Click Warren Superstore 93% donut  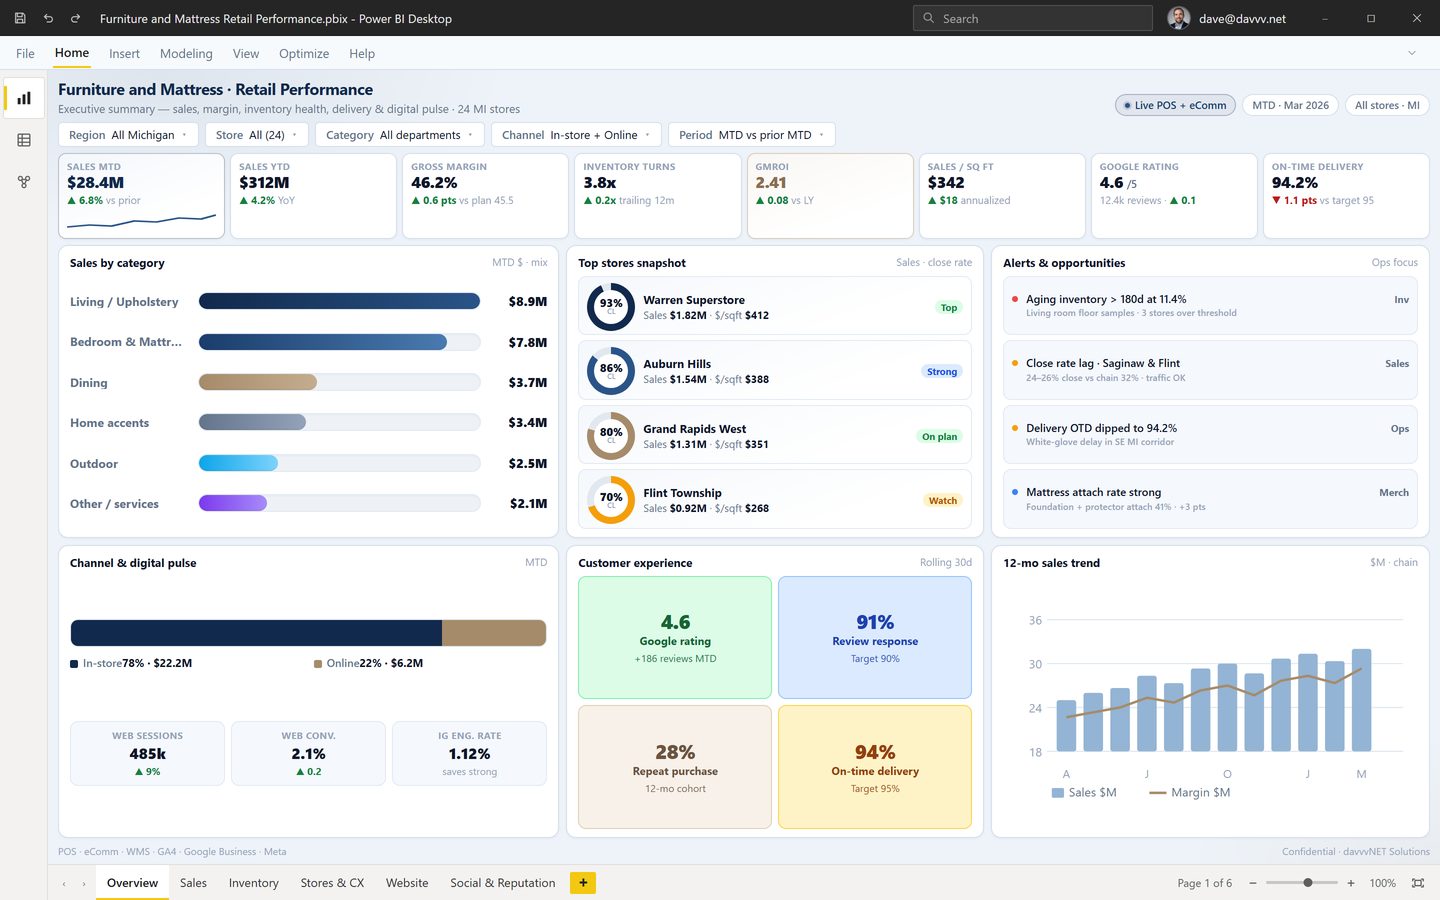611,307
